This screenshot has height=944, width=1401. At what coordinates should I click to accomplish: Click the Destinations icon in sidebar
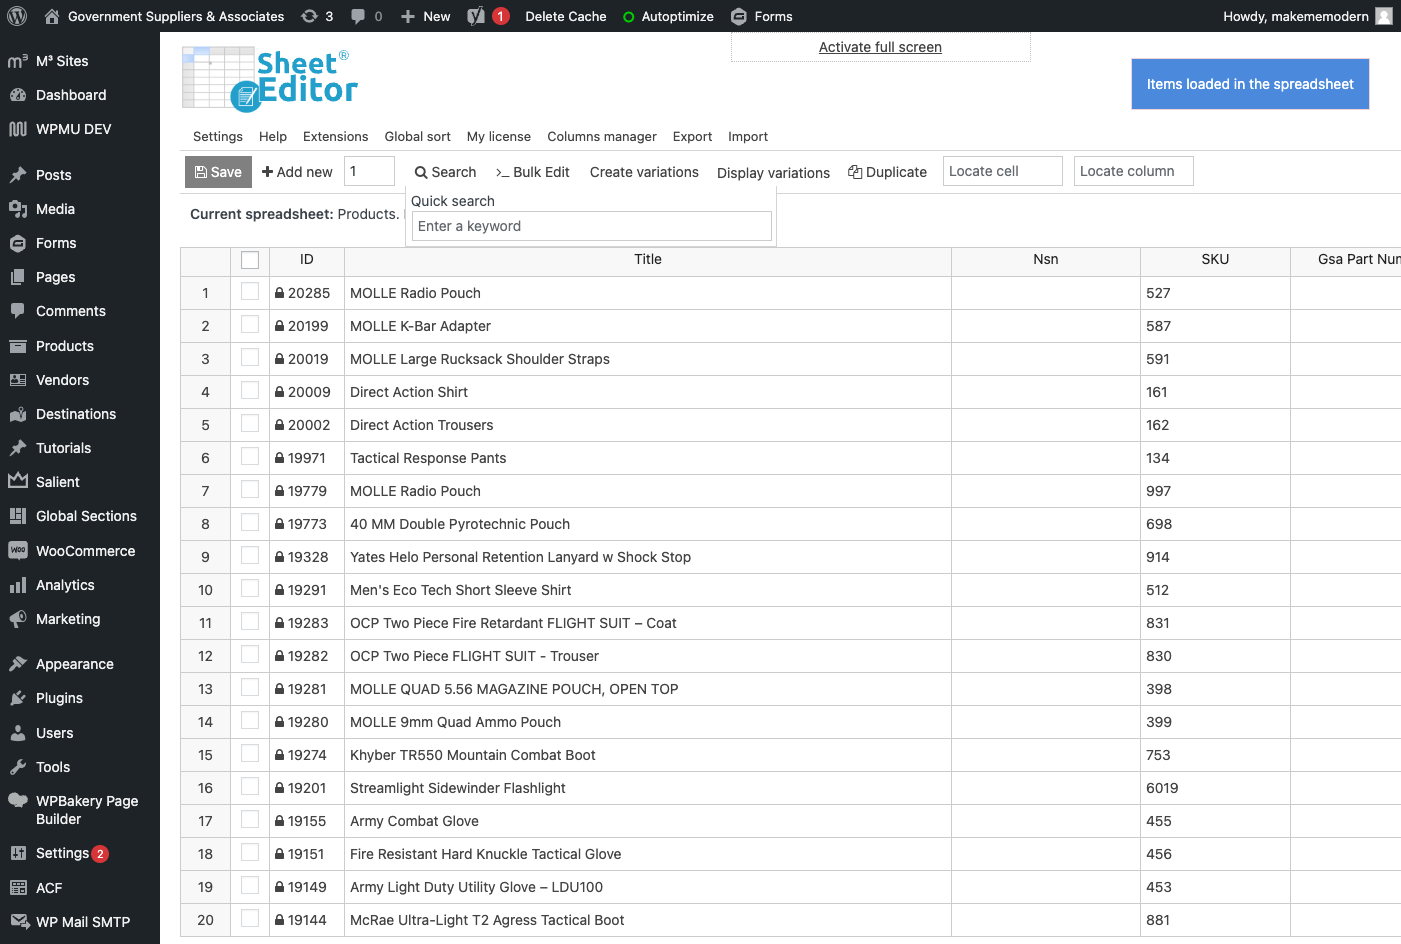point(18,414)
